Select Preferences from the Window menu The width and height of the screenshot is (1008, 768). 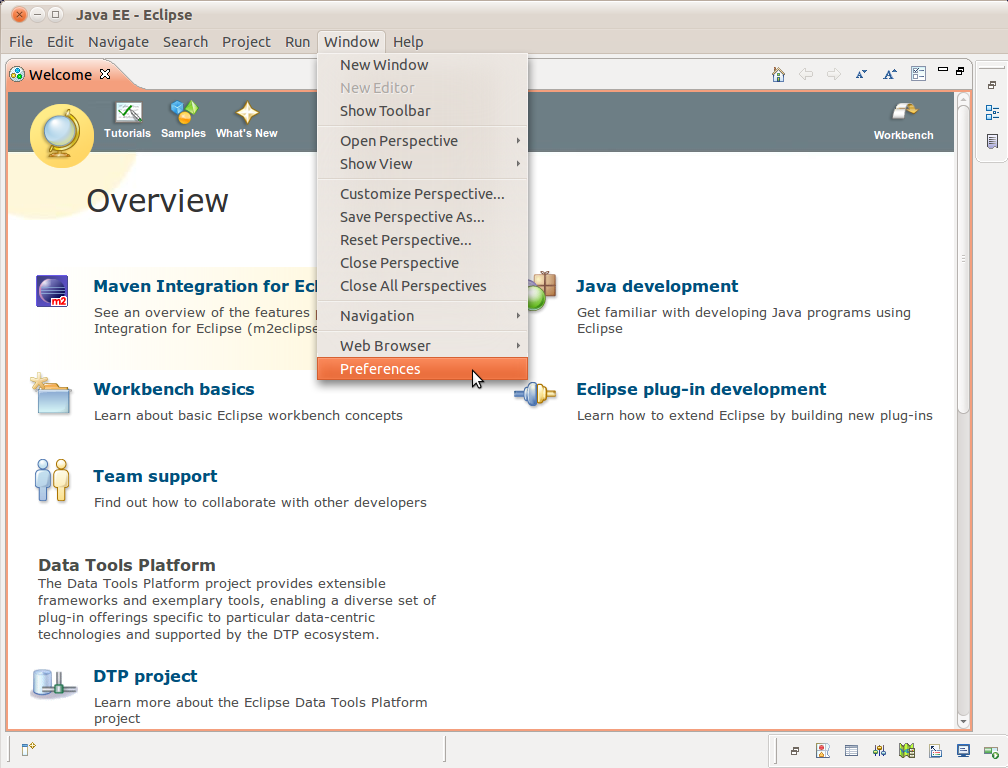point(380,369)
